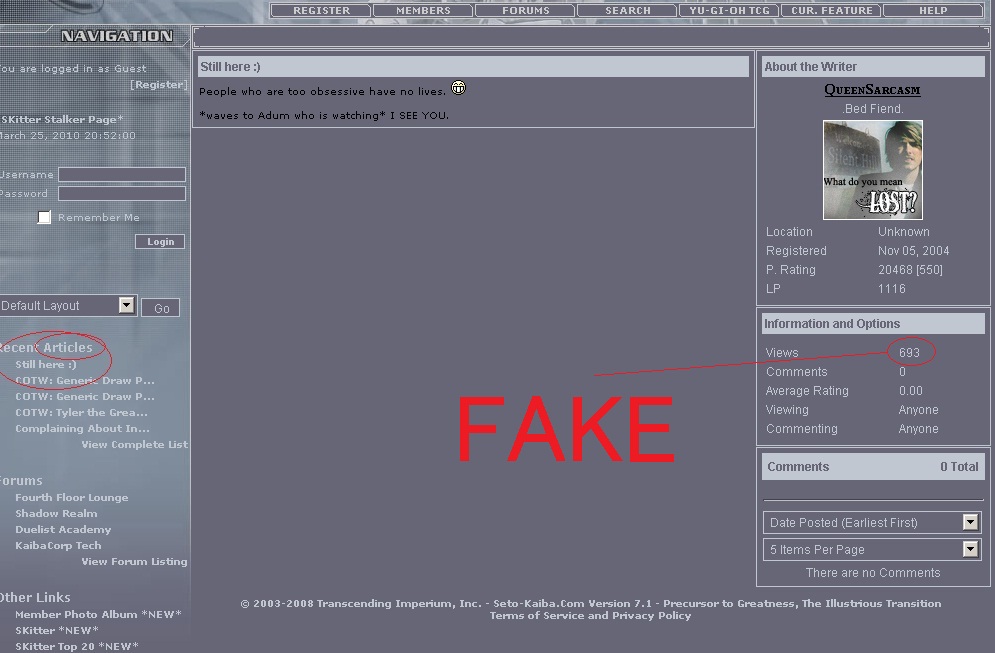Click the Help menu item
This screenshot has width=995, height=653.
pos(932,11)
